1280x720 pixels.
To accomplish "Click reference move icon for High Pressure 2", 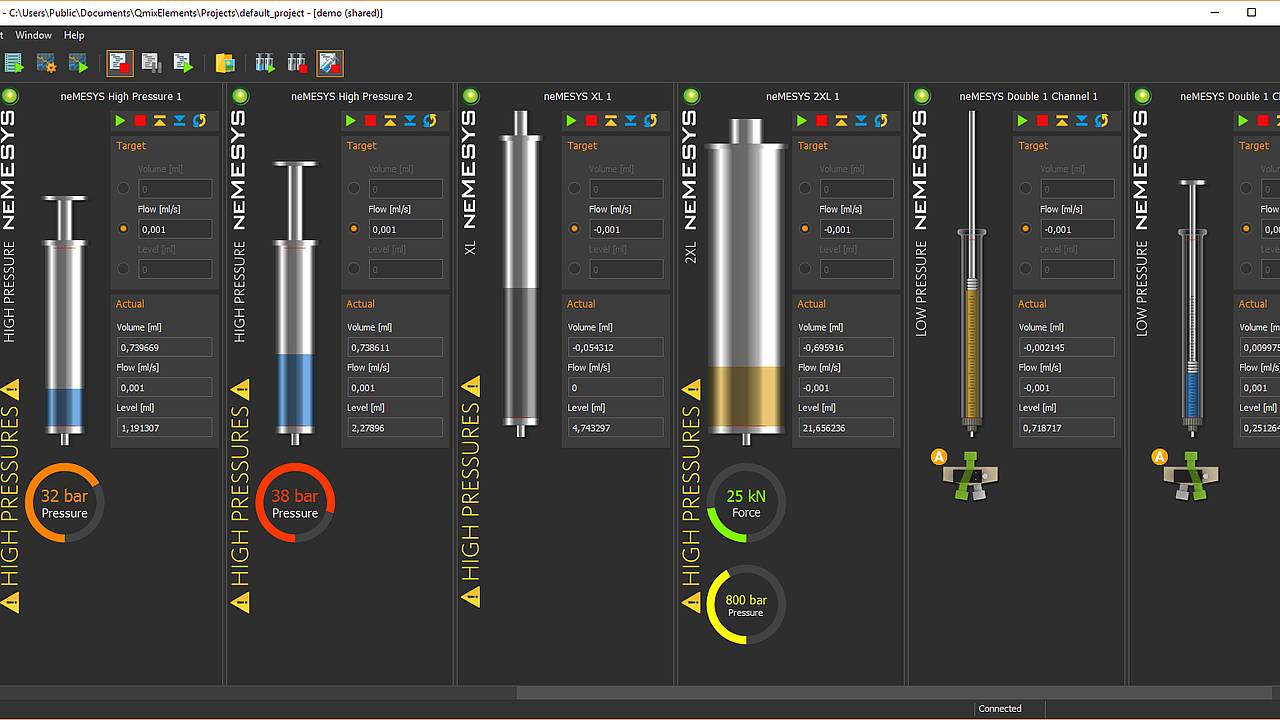I will pos(431,121).
